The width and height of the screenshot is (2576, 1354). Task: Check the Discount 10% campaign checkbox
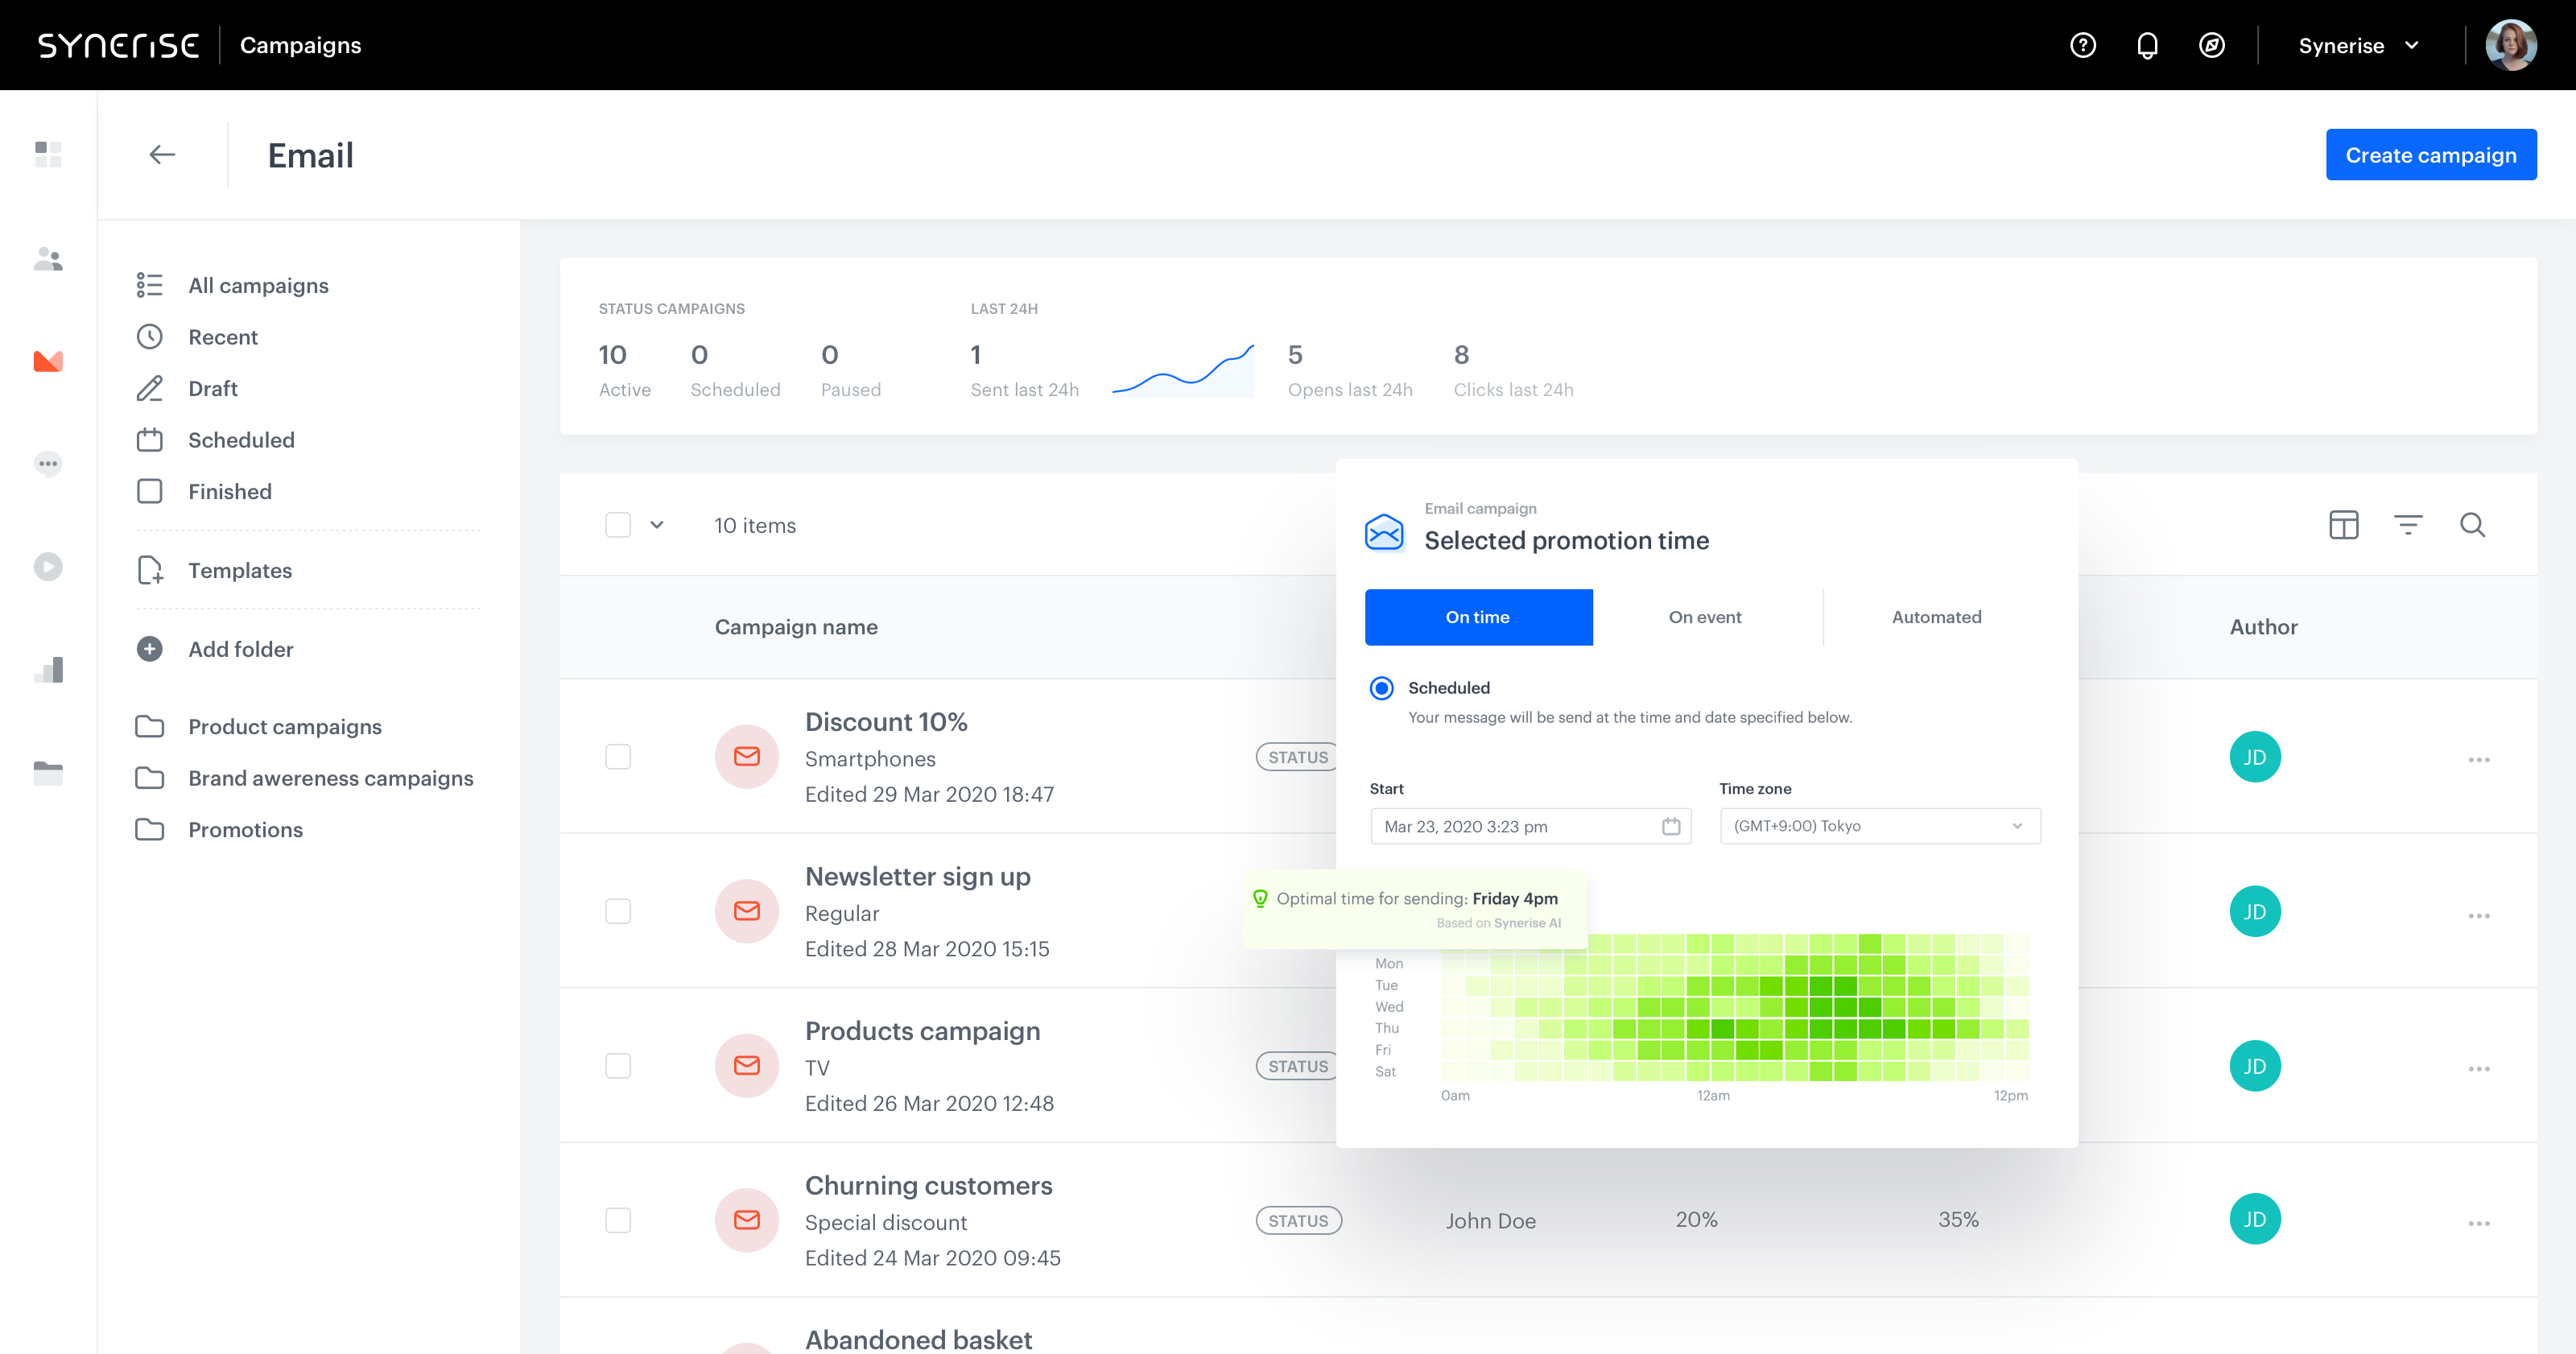coord(618,757)
